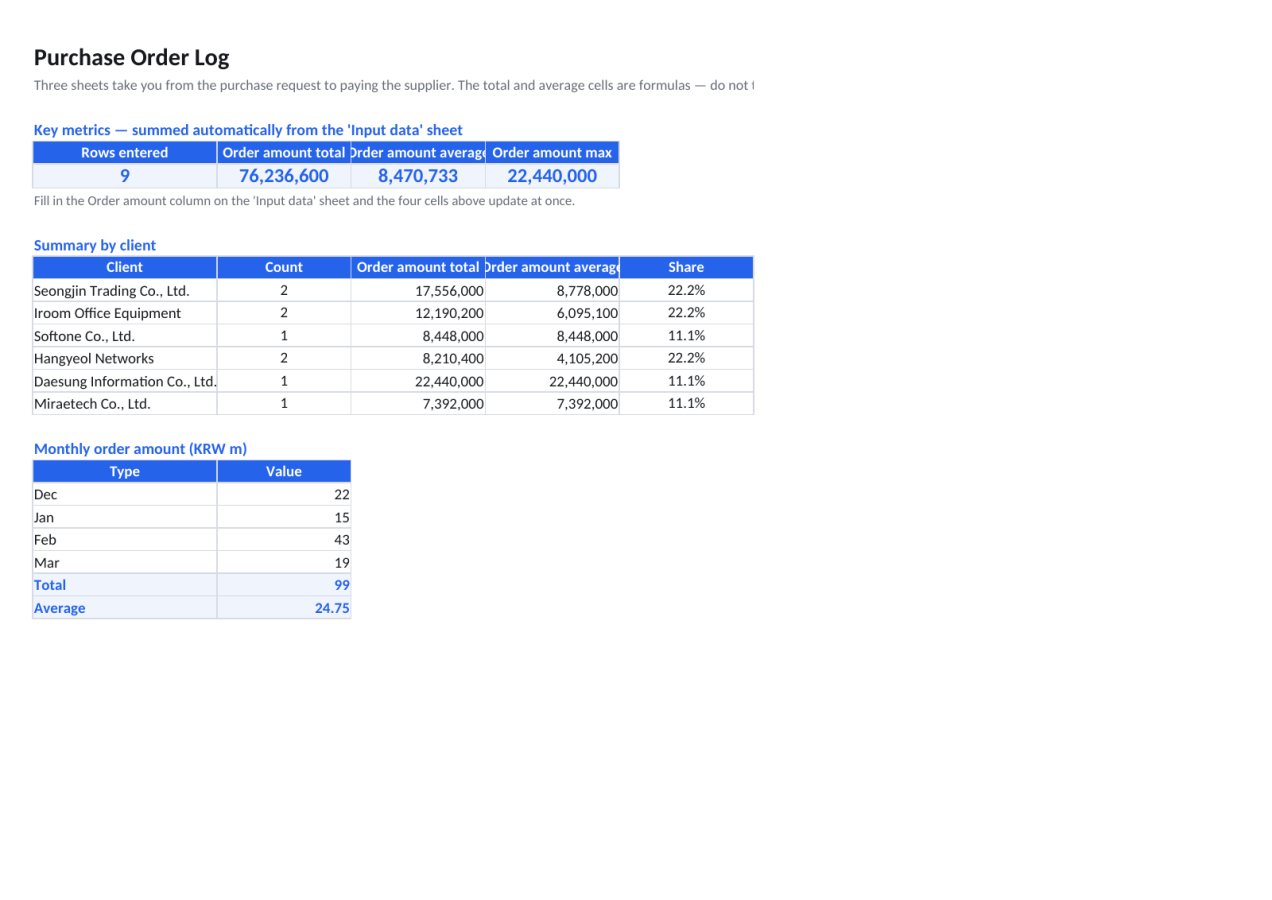Click the average '8,778,000'
This screenshot has width=1272, height=900.
tap(552, 291)
